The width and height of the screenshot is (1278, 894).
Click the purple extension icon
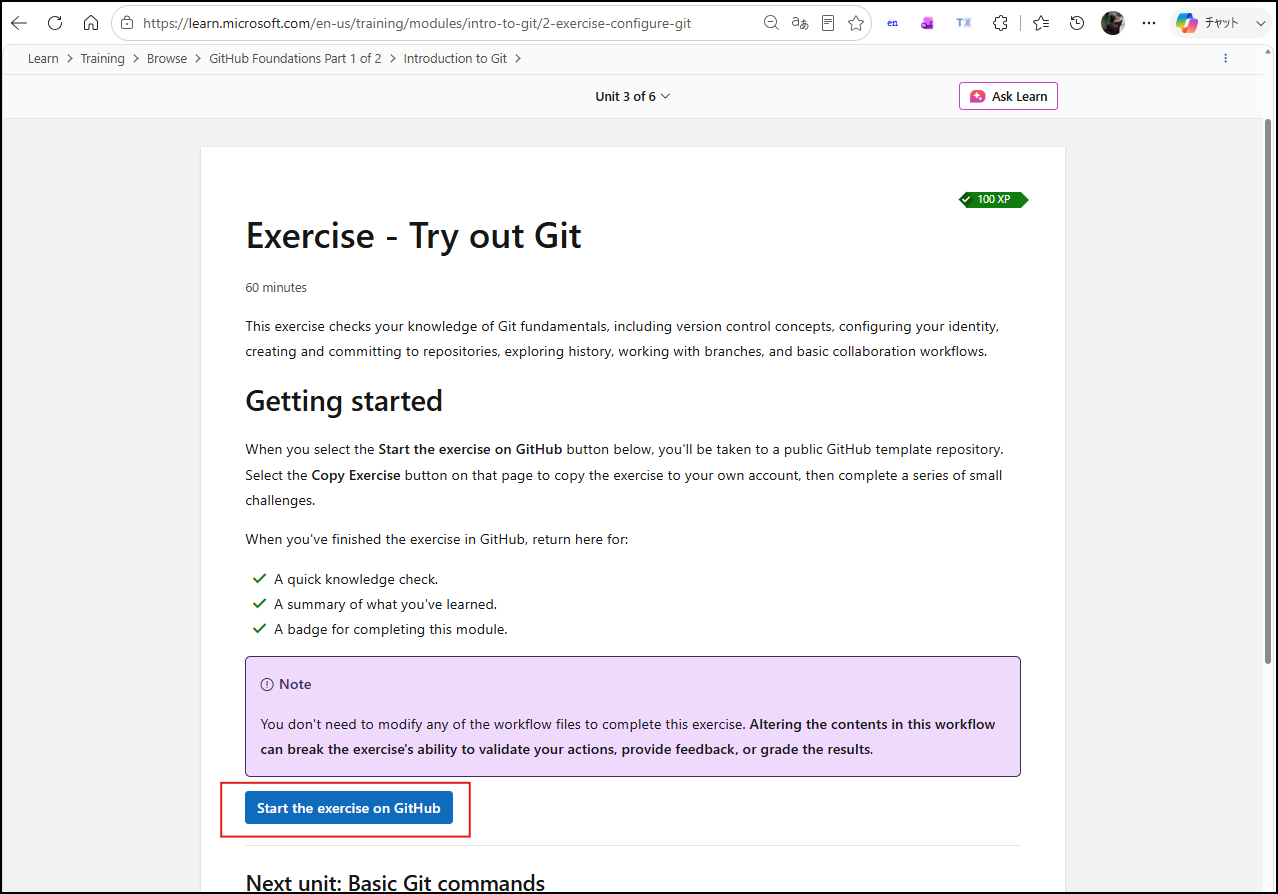point(927,23)
